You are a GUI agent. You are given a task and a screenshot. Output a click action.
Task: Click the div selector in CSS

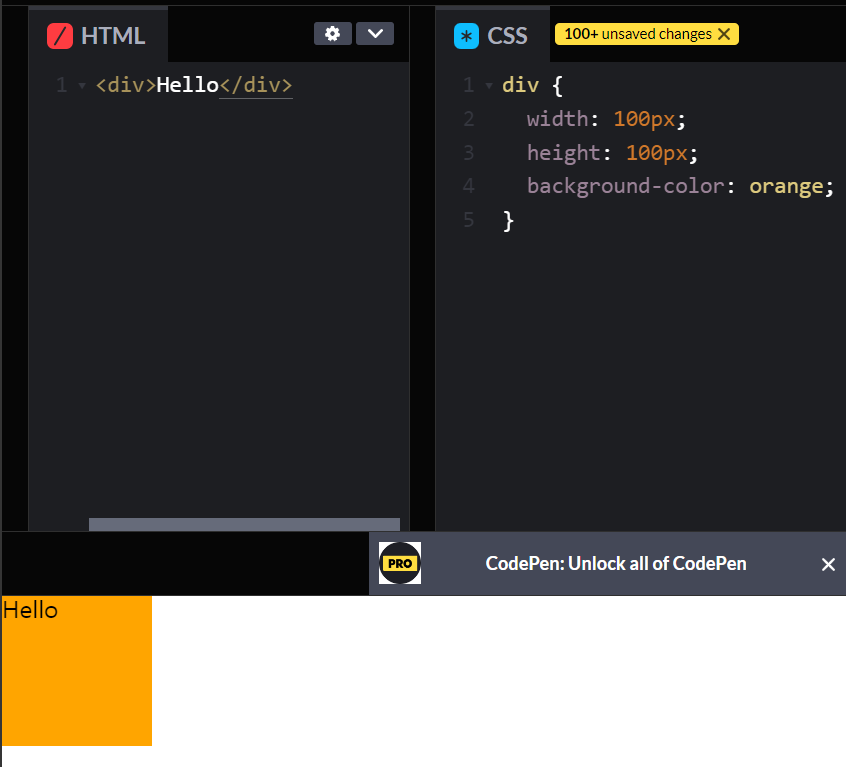[520, 85]
